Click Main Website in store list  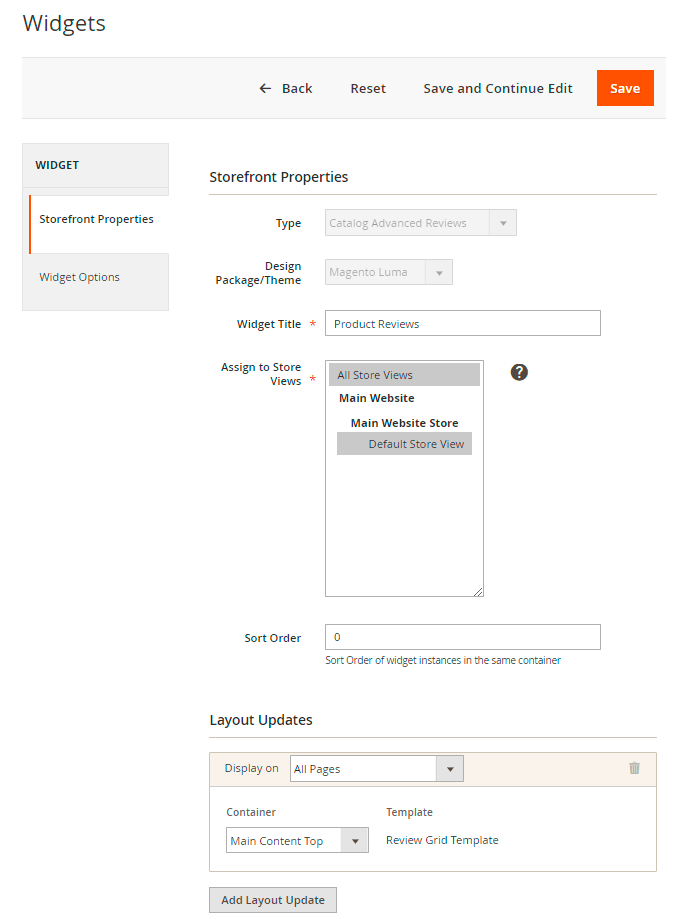377,398
